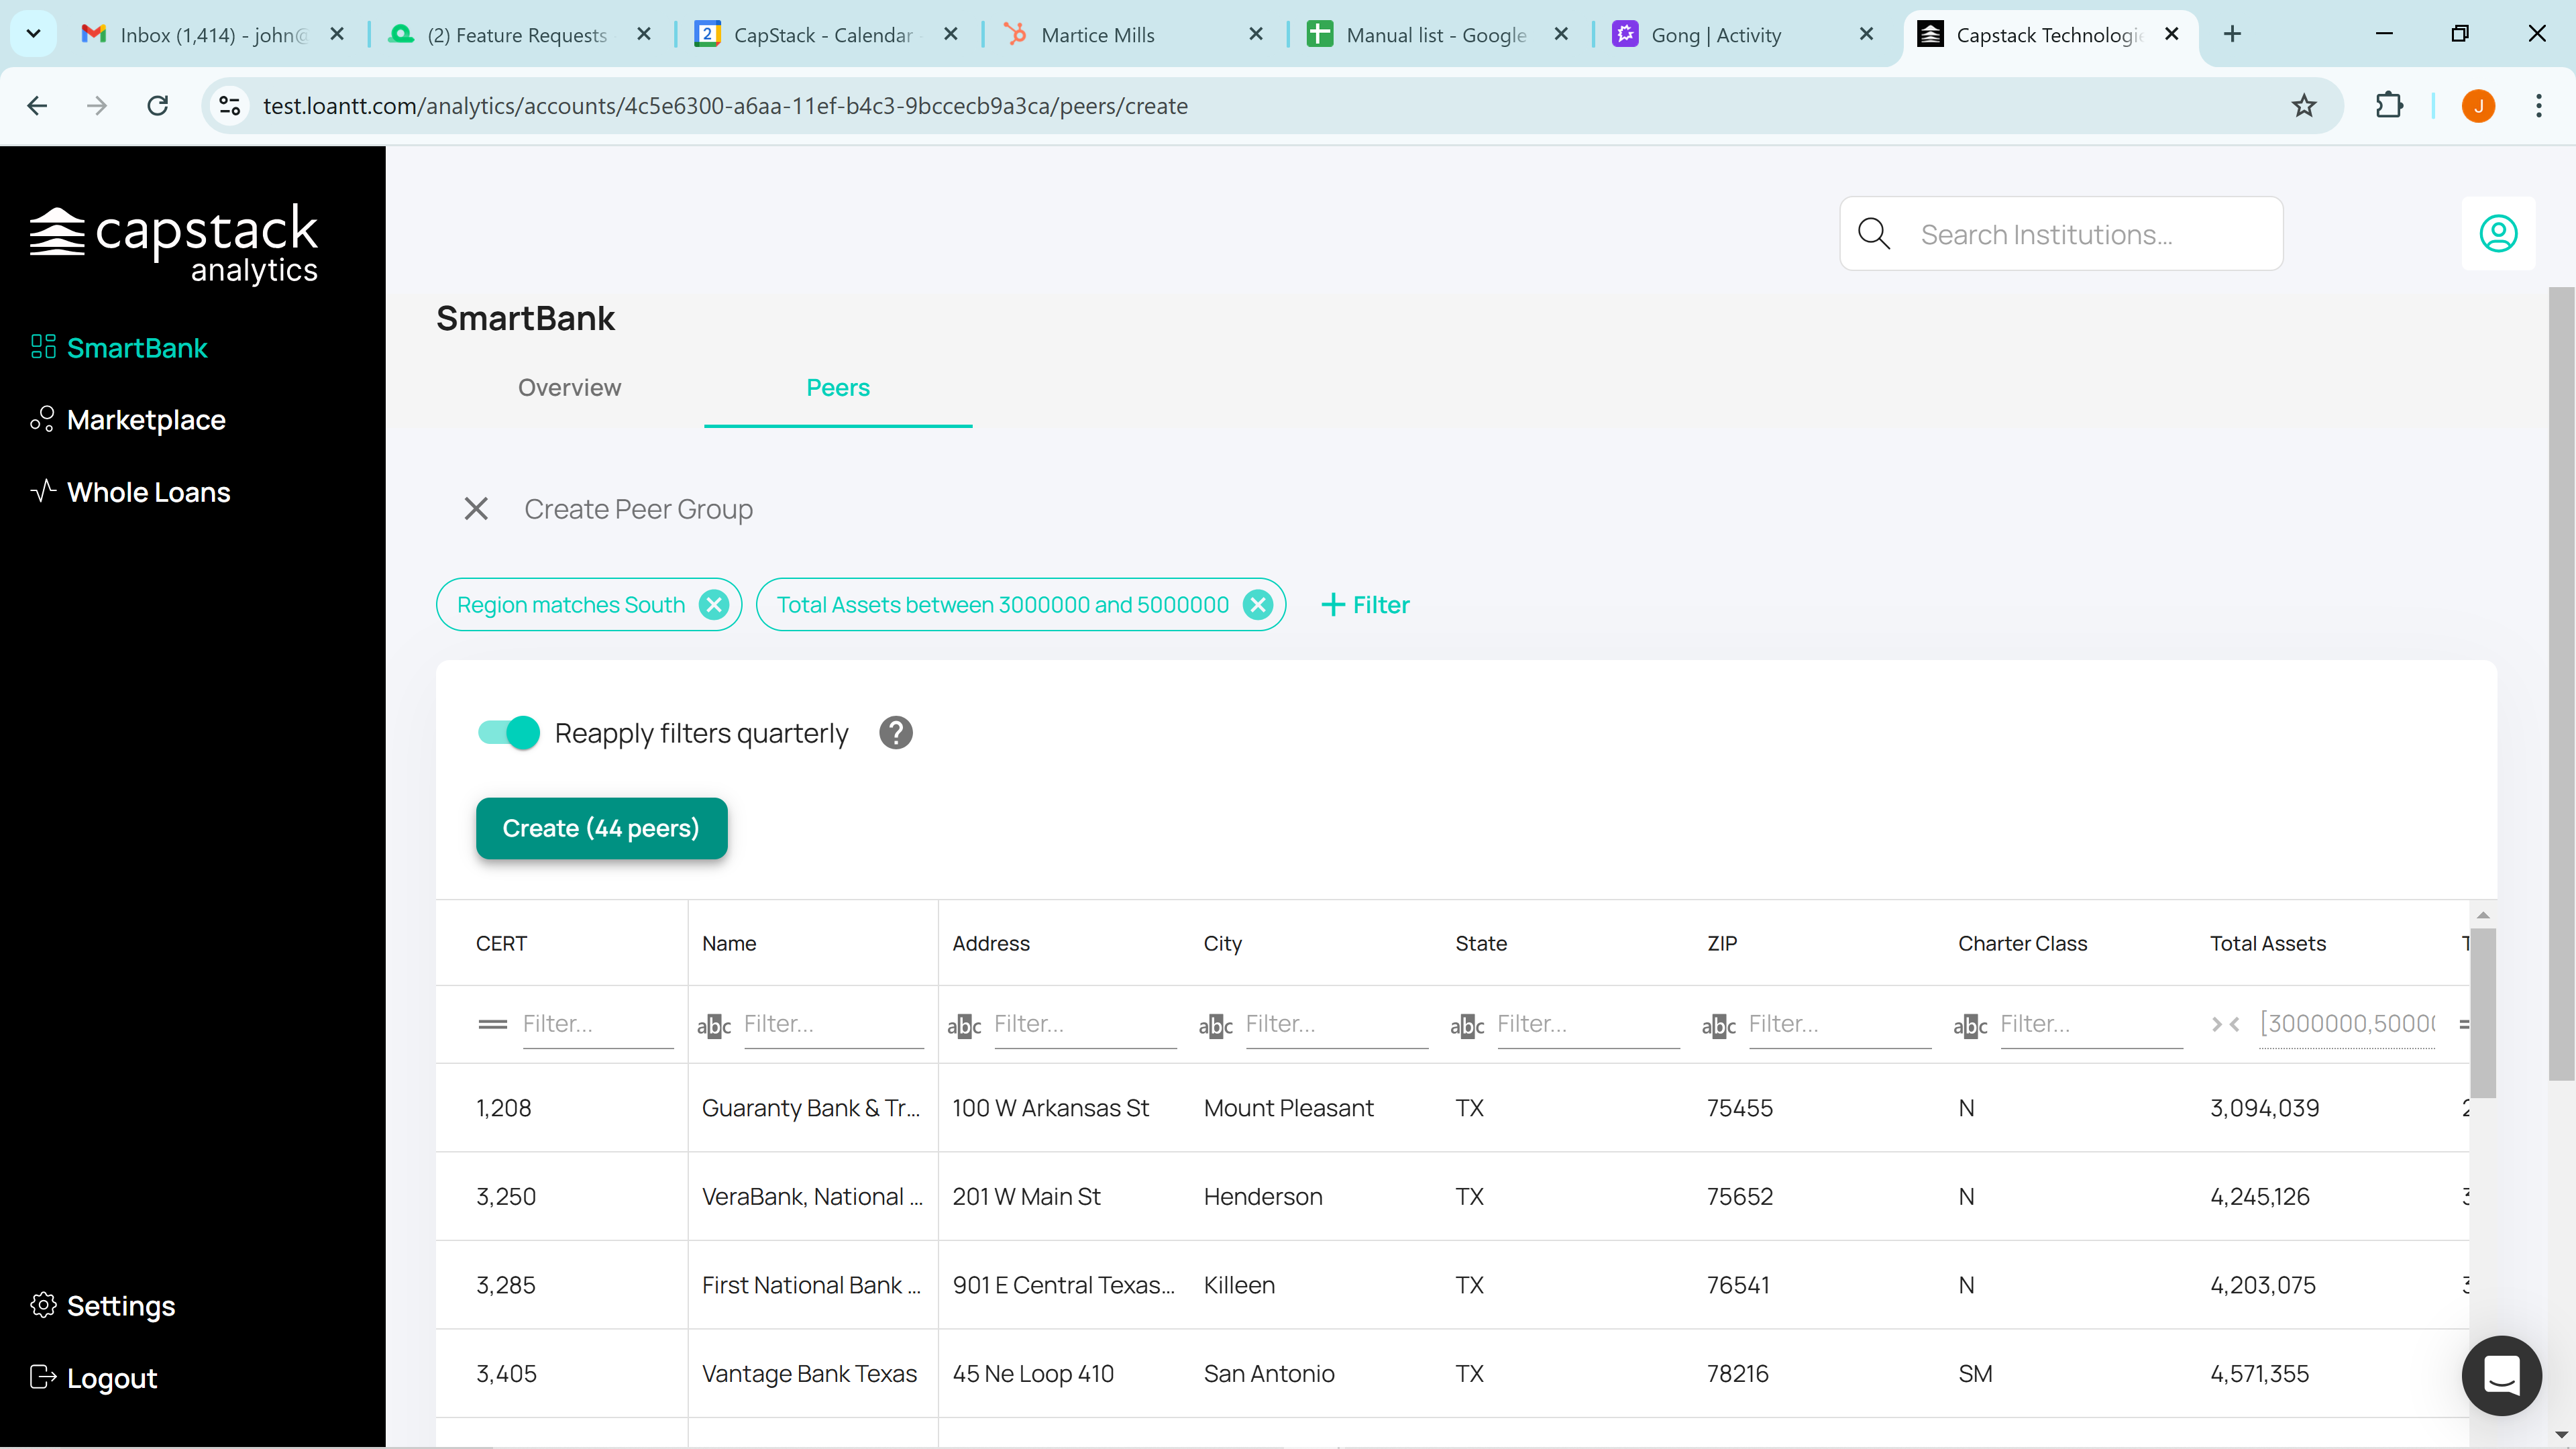Screen dimensions: 2576x1449
Task: Click the Name column filter input
Action: point(833,1024)
